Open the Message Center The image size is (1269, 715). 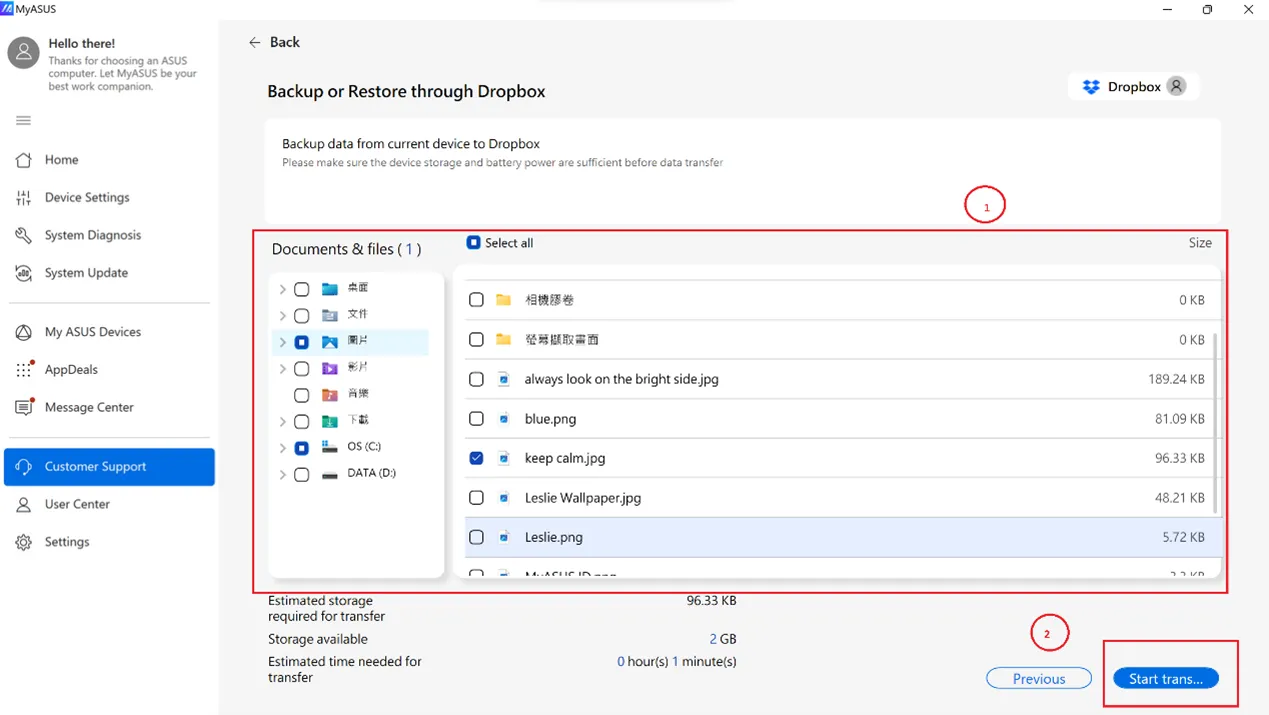click(x=90, y=406)
